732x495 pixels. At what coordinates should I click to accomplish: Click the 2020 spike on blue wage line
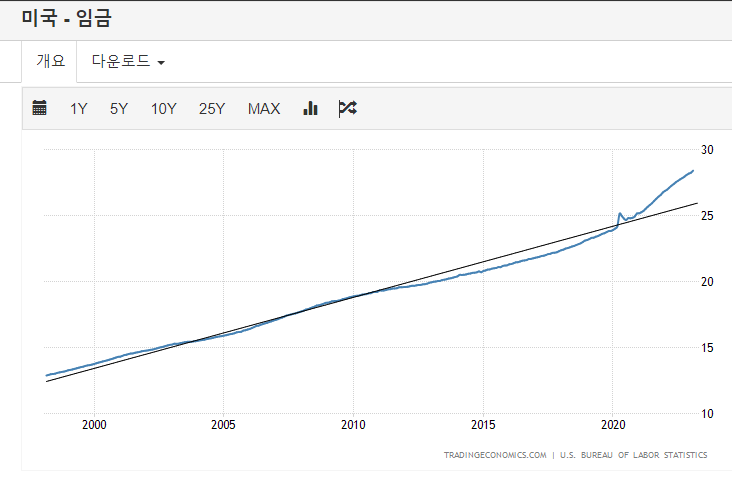pyautogui.click(x=620, y=214)
